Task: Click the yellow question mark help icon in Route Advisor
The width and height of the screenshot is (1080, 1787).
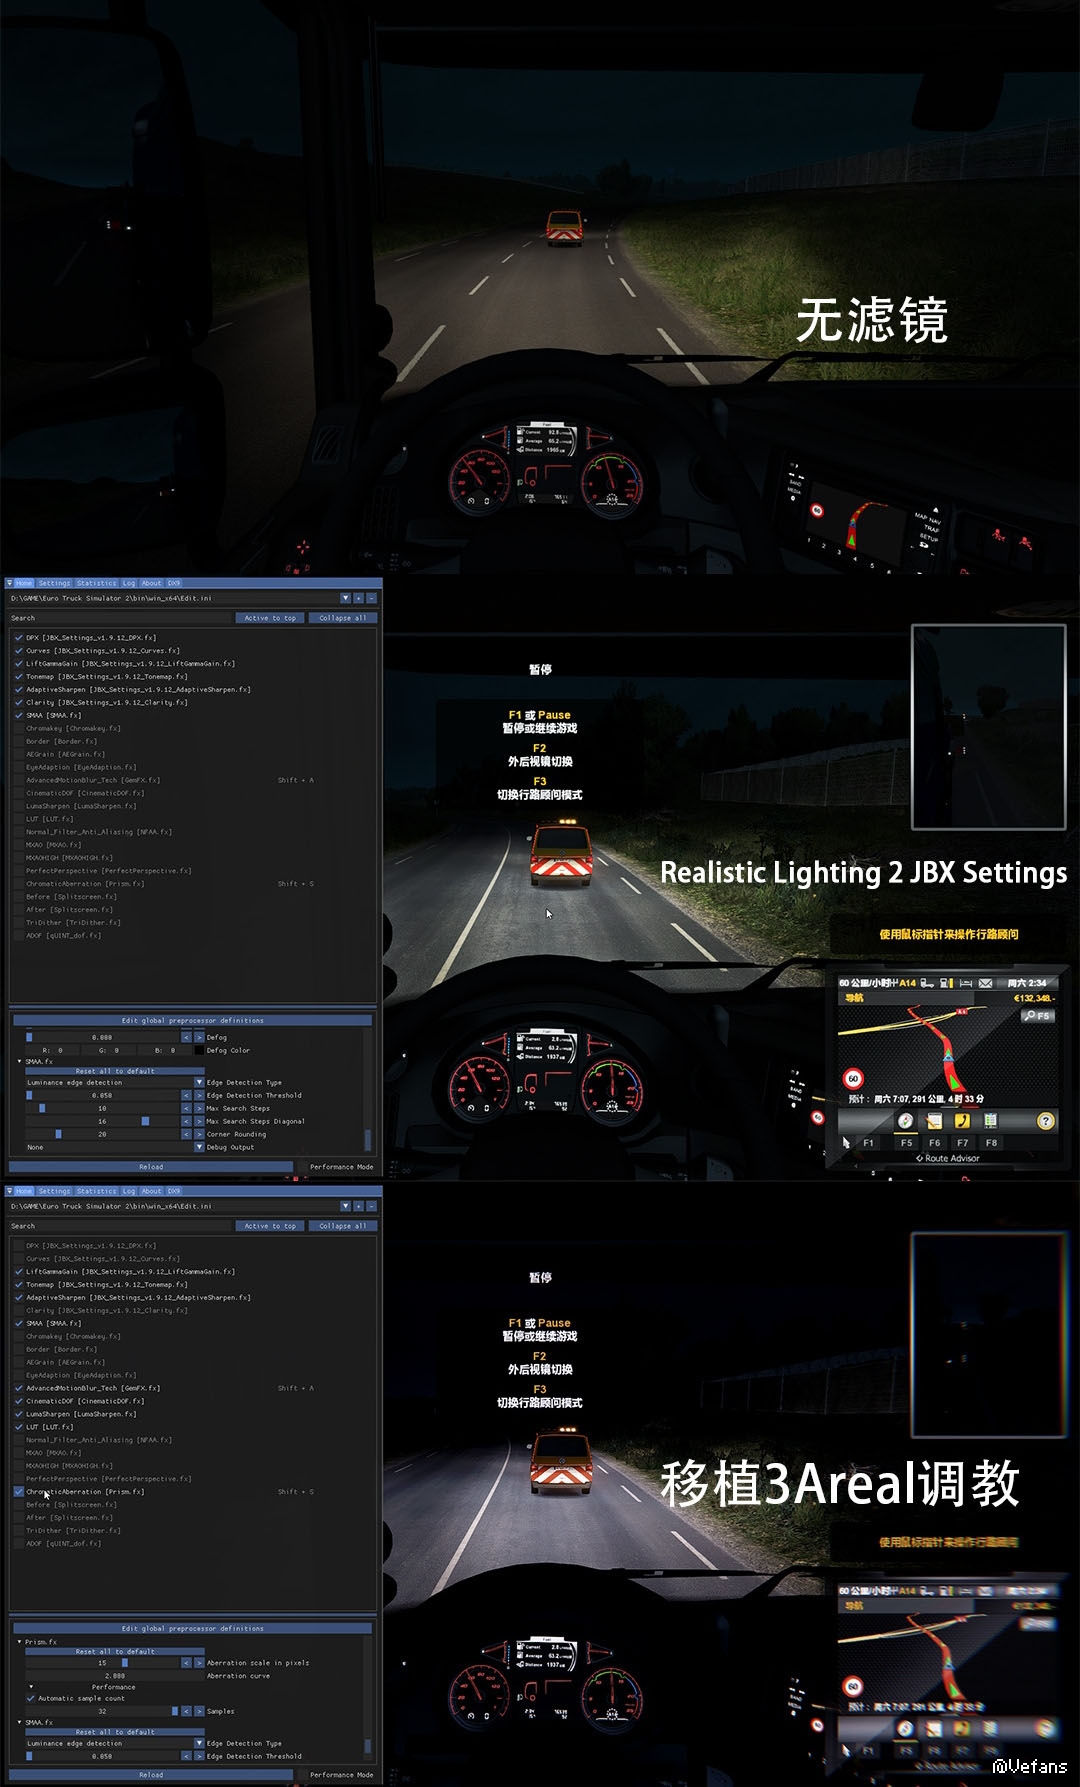Action: pyautogui.click(x=1046, y=1121)
